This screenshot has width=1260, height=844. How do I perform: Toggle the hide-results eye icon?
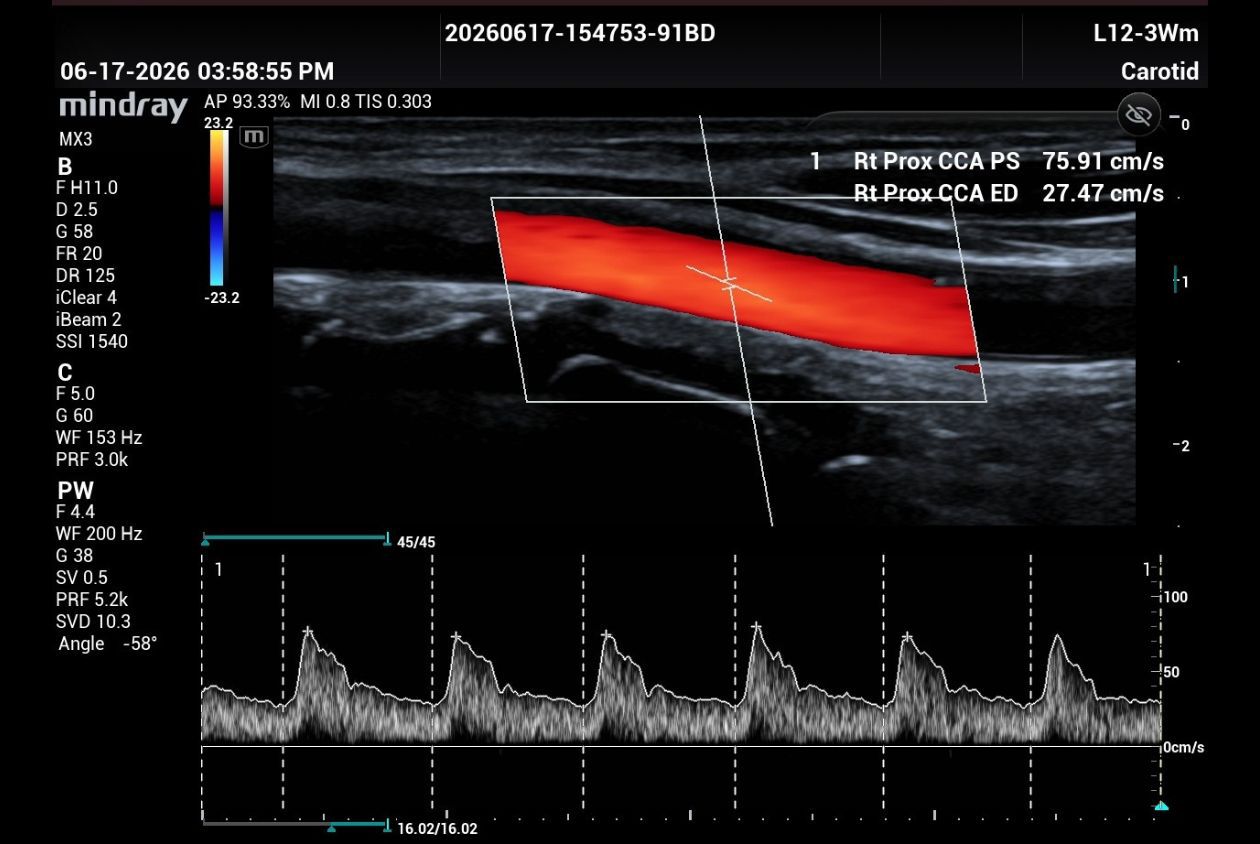(1138, 116)
